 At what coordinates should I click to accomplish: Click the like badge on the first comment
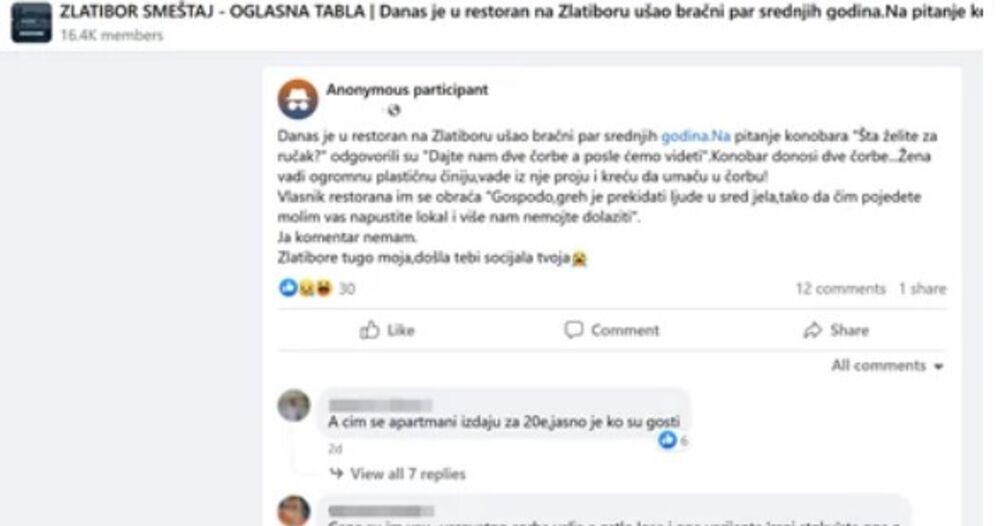click(667, 440)
